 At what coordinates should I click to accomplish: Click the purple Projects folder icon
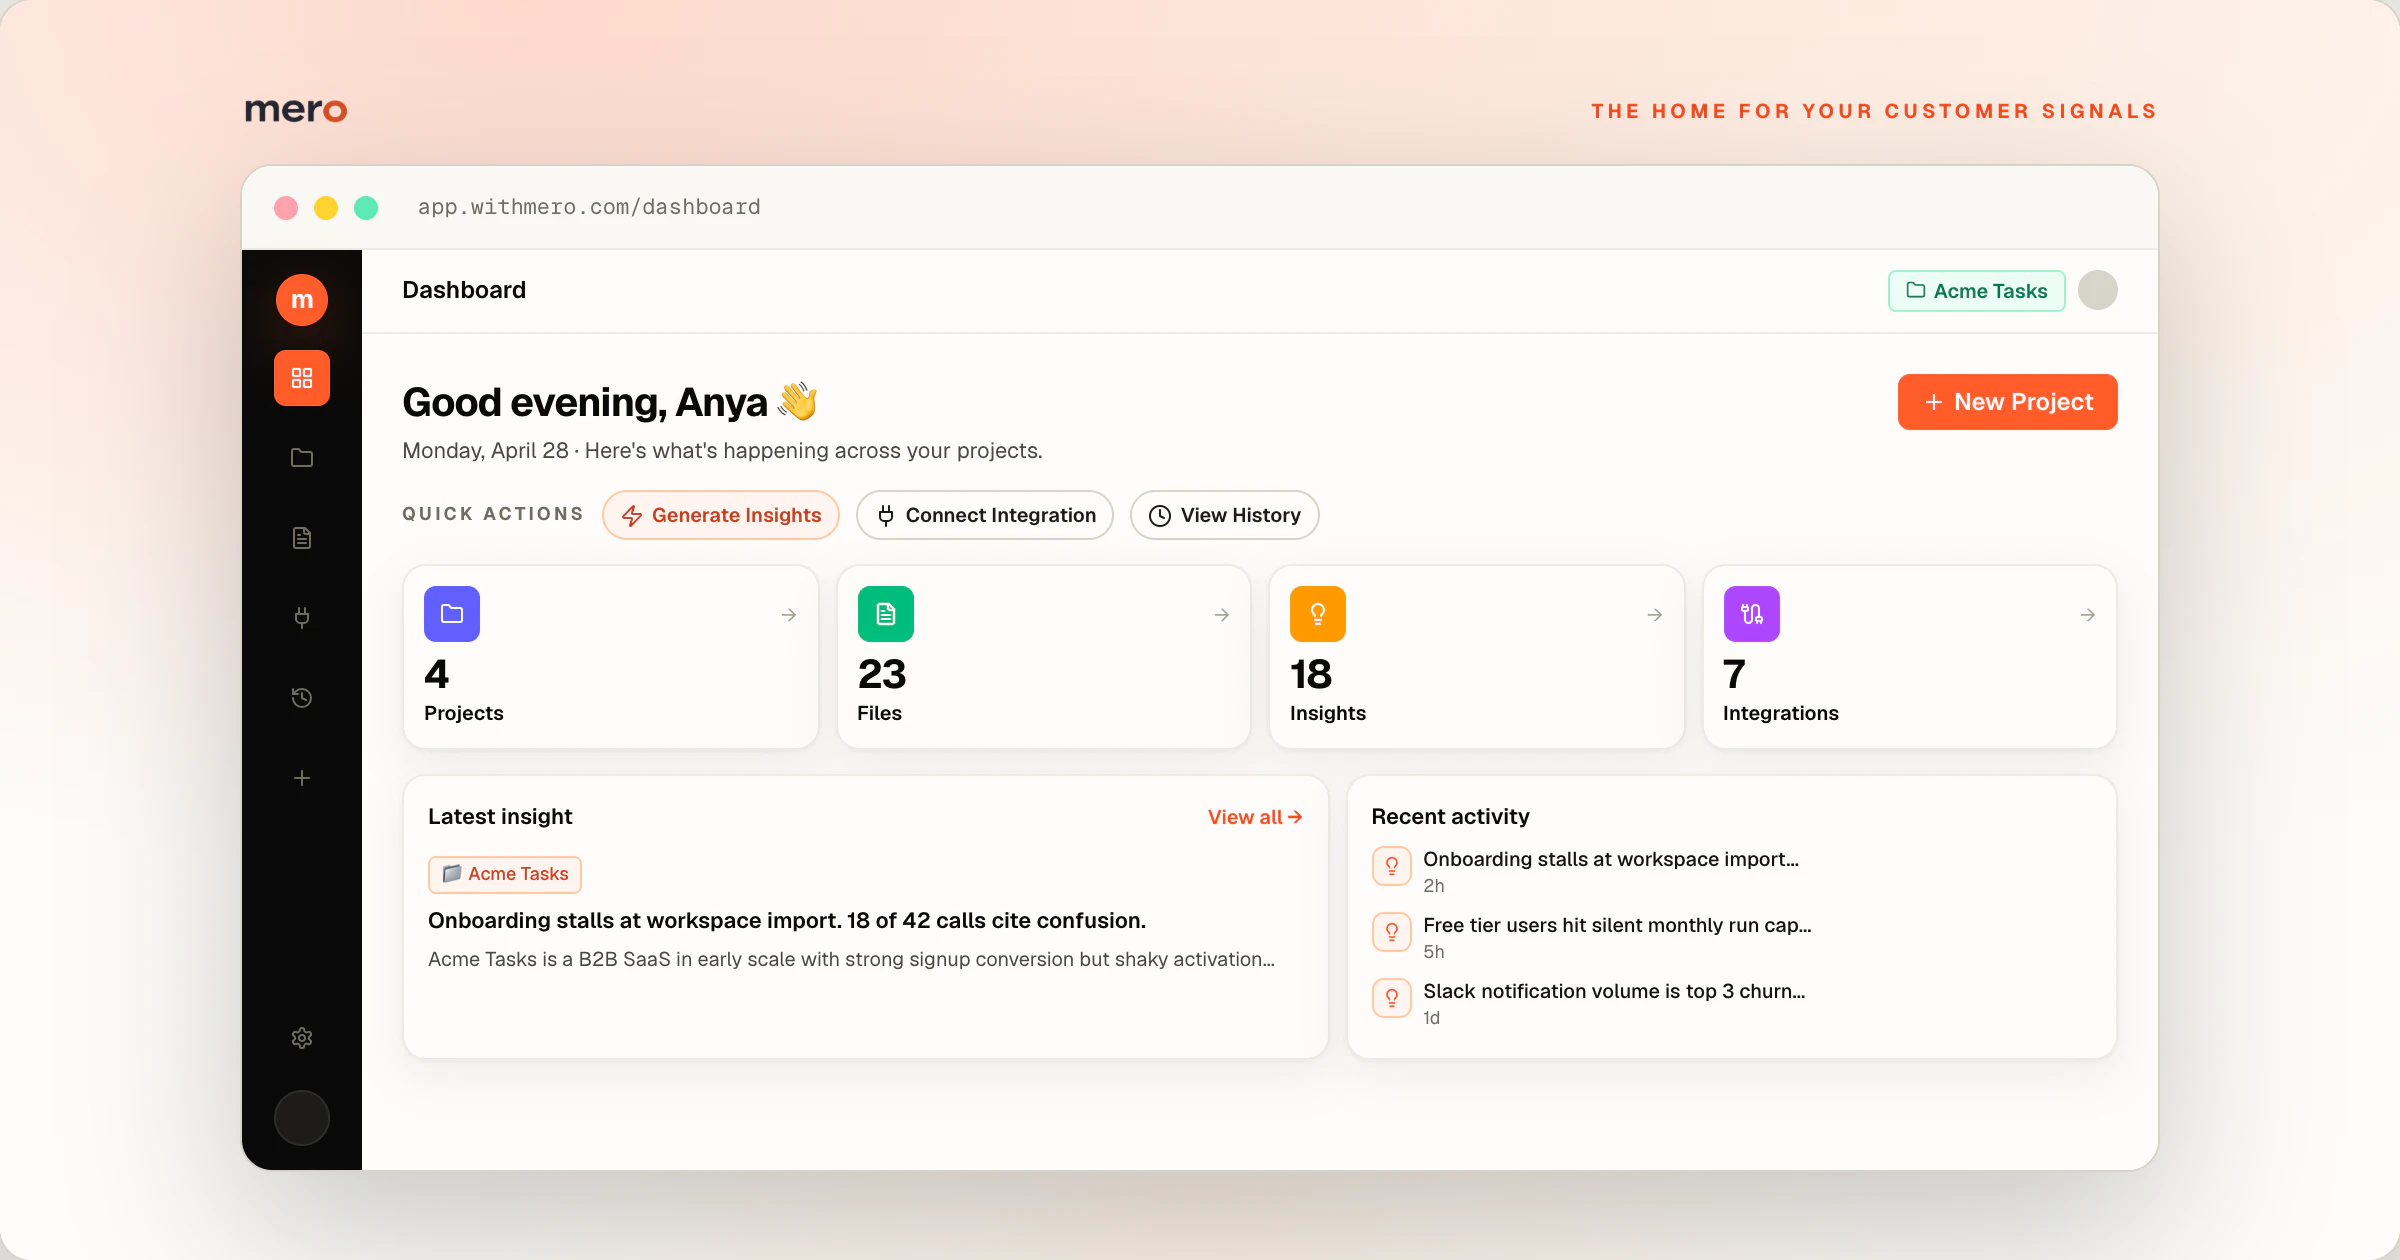(x=452, y=614)
